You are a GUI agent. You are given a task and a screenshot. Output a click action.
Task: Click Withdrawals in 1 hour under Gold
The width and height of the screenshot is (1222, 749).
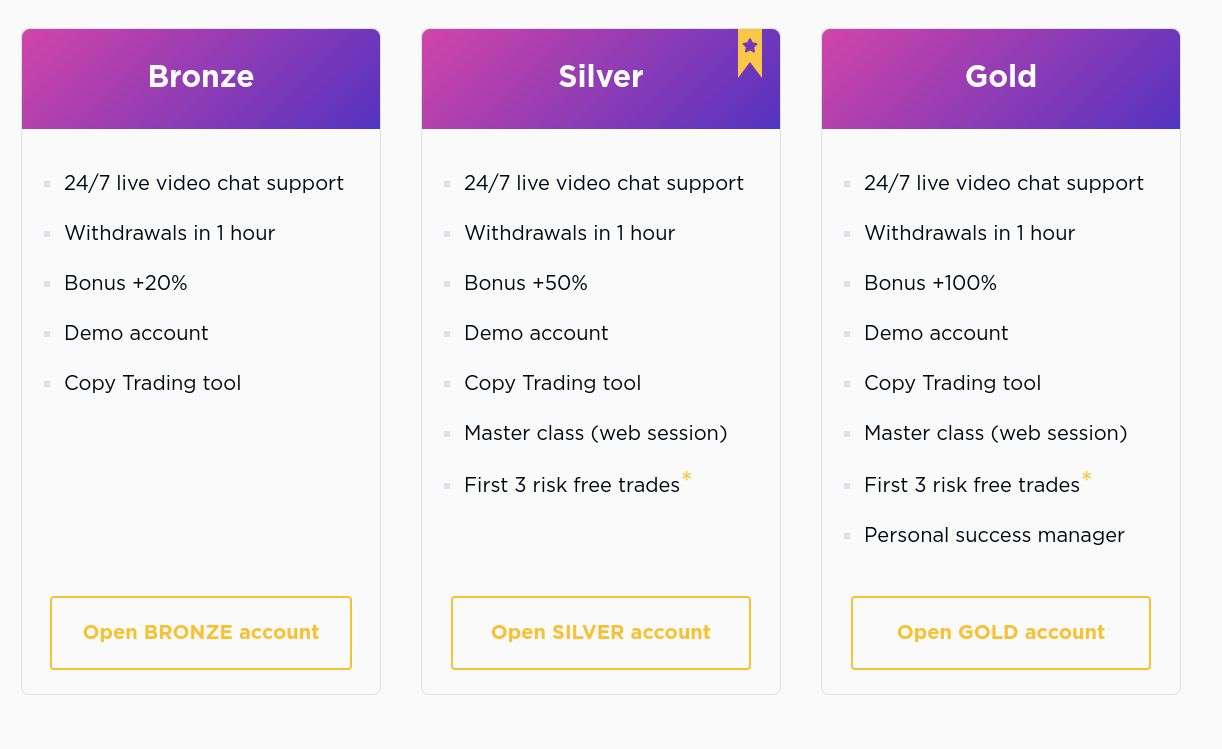(970, 233)
